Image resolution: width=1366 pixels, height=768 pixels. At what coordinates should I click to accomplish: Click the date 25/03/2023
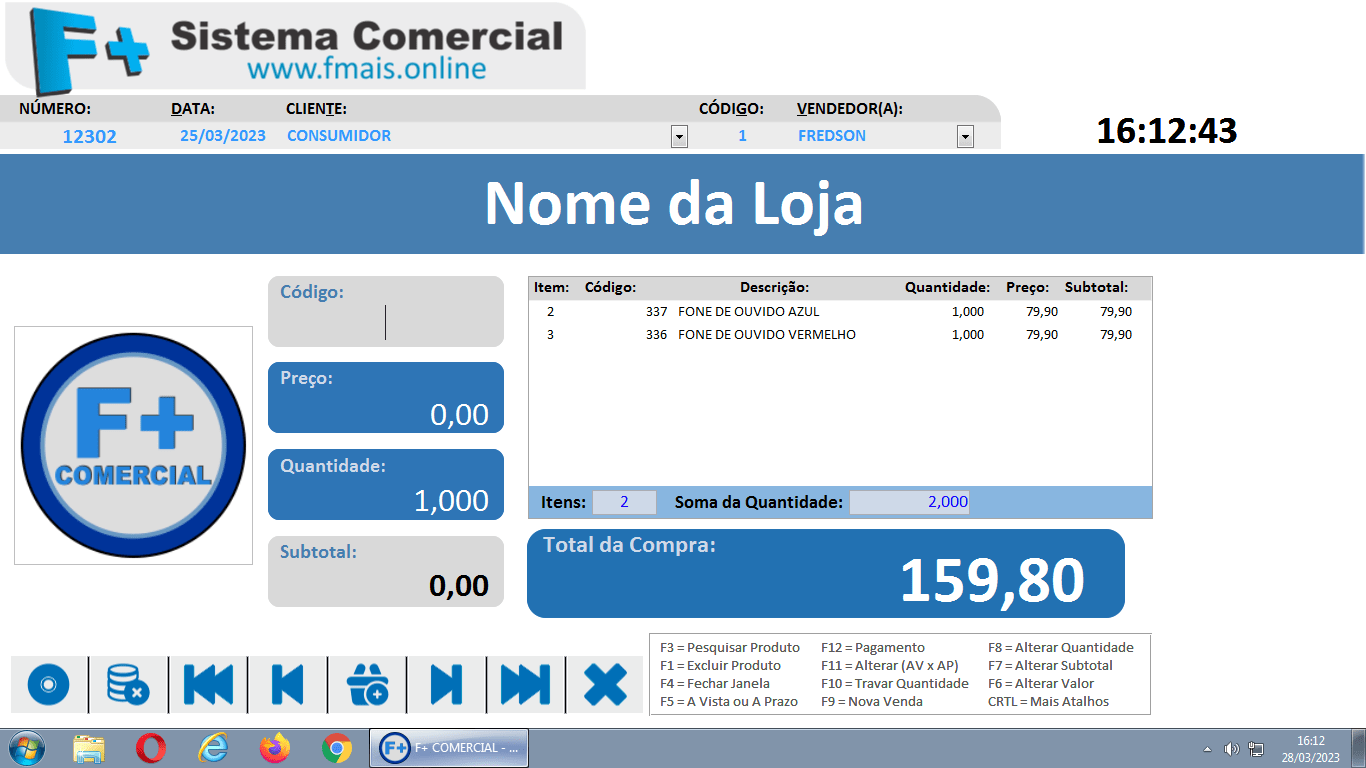223,136
